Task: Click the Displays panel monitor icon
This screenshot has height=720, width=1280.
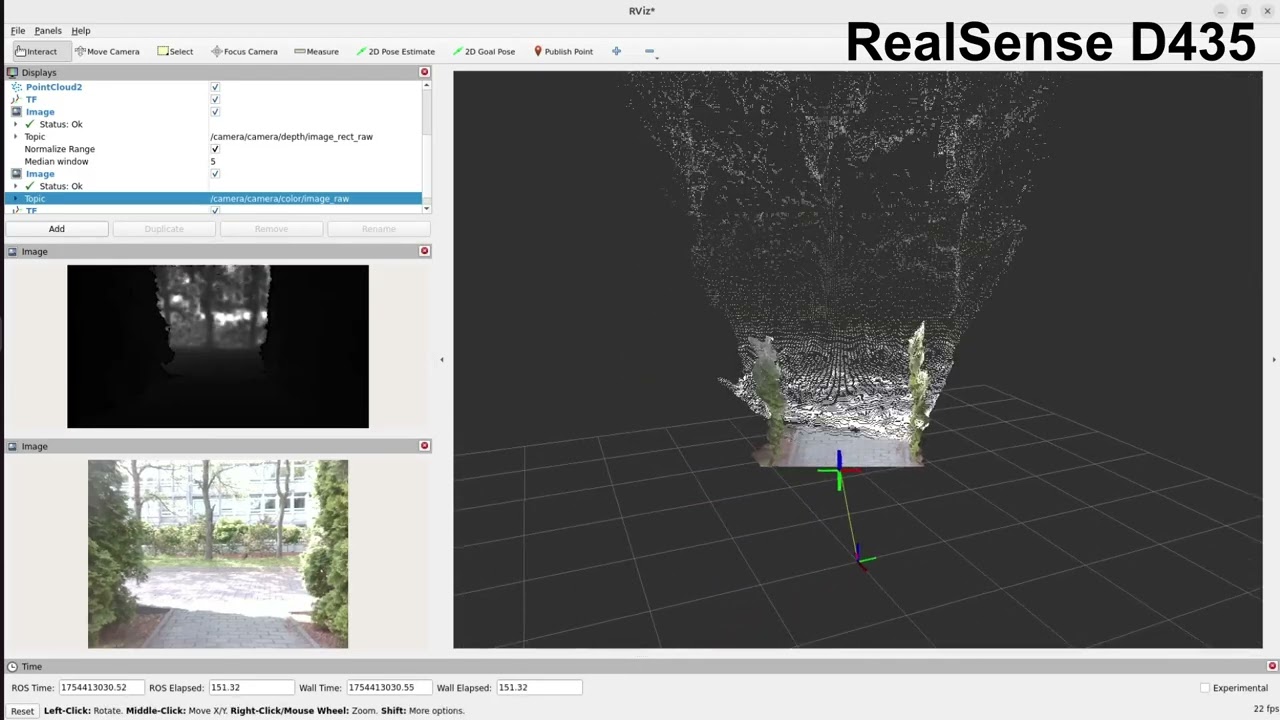Action: [x=13, y=72]
